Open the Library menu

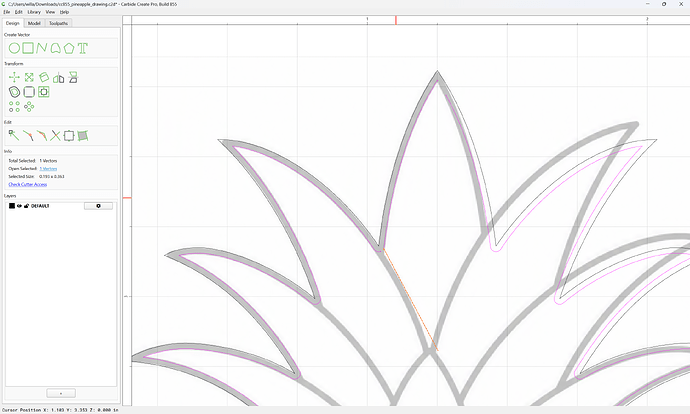34,12
